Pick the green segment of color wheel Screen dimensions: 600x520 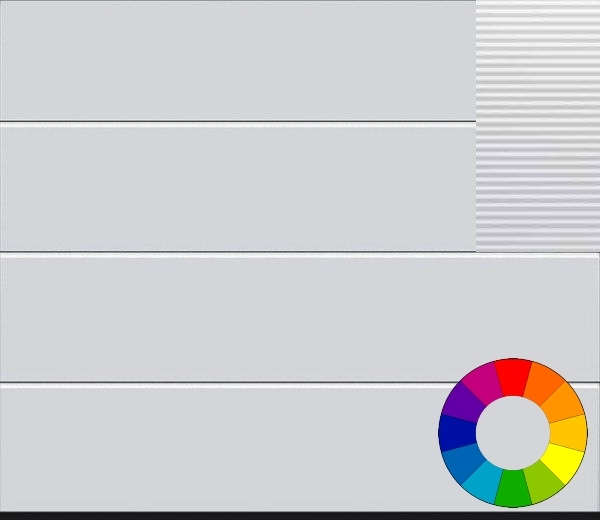(513, 489)
